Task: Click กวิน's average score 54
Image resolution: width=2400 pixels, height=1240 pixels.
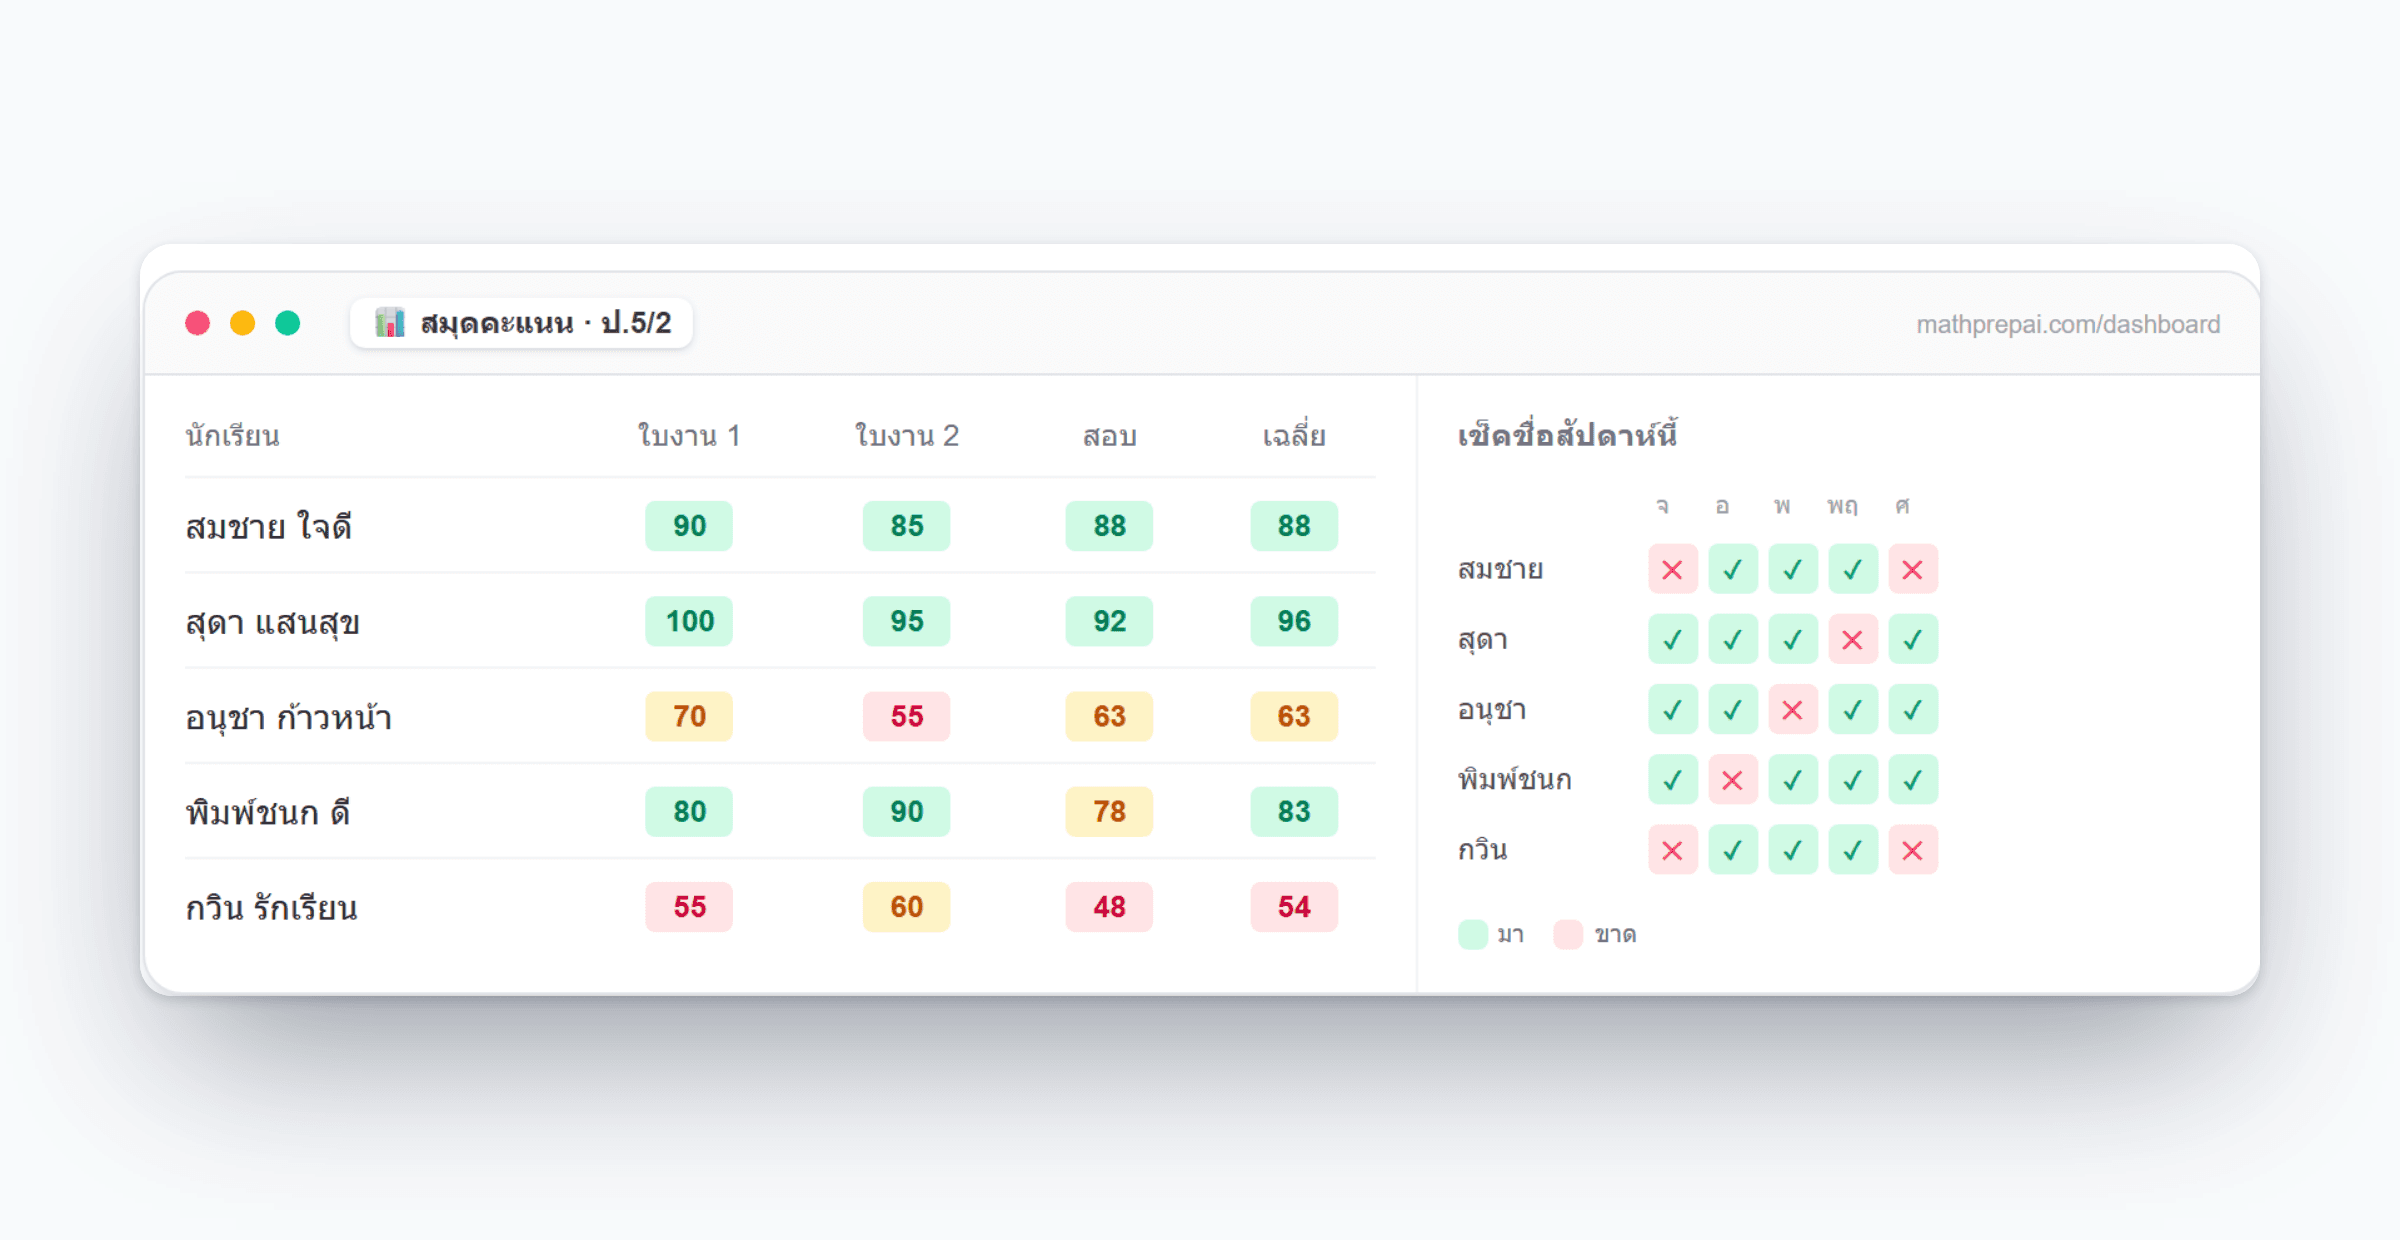Action: (1294, 907)
